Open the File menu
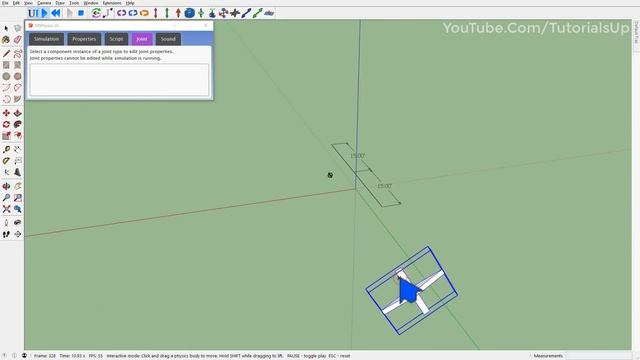The height and width of the screenshot is (360, 640). tap(5, 3)
